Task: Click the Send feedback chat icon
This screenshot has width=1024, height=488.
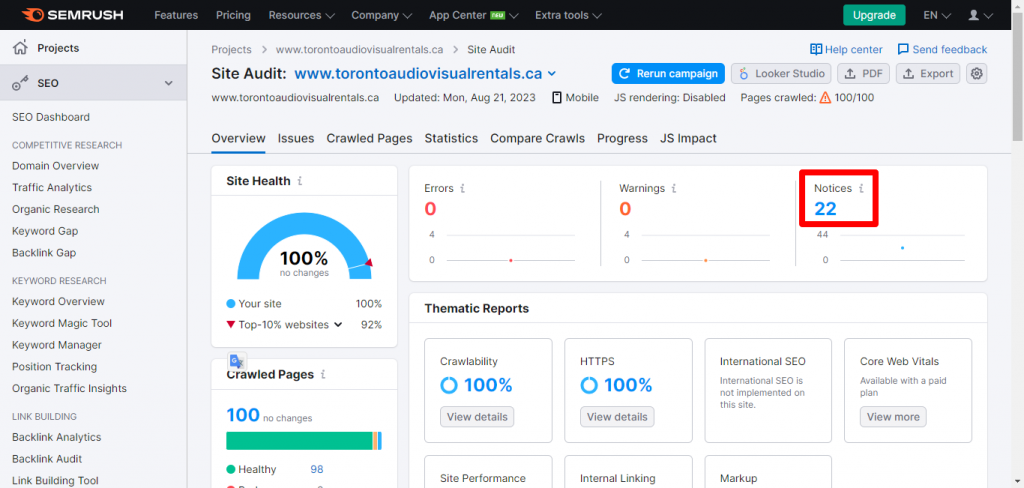Action: pos(903,50)
